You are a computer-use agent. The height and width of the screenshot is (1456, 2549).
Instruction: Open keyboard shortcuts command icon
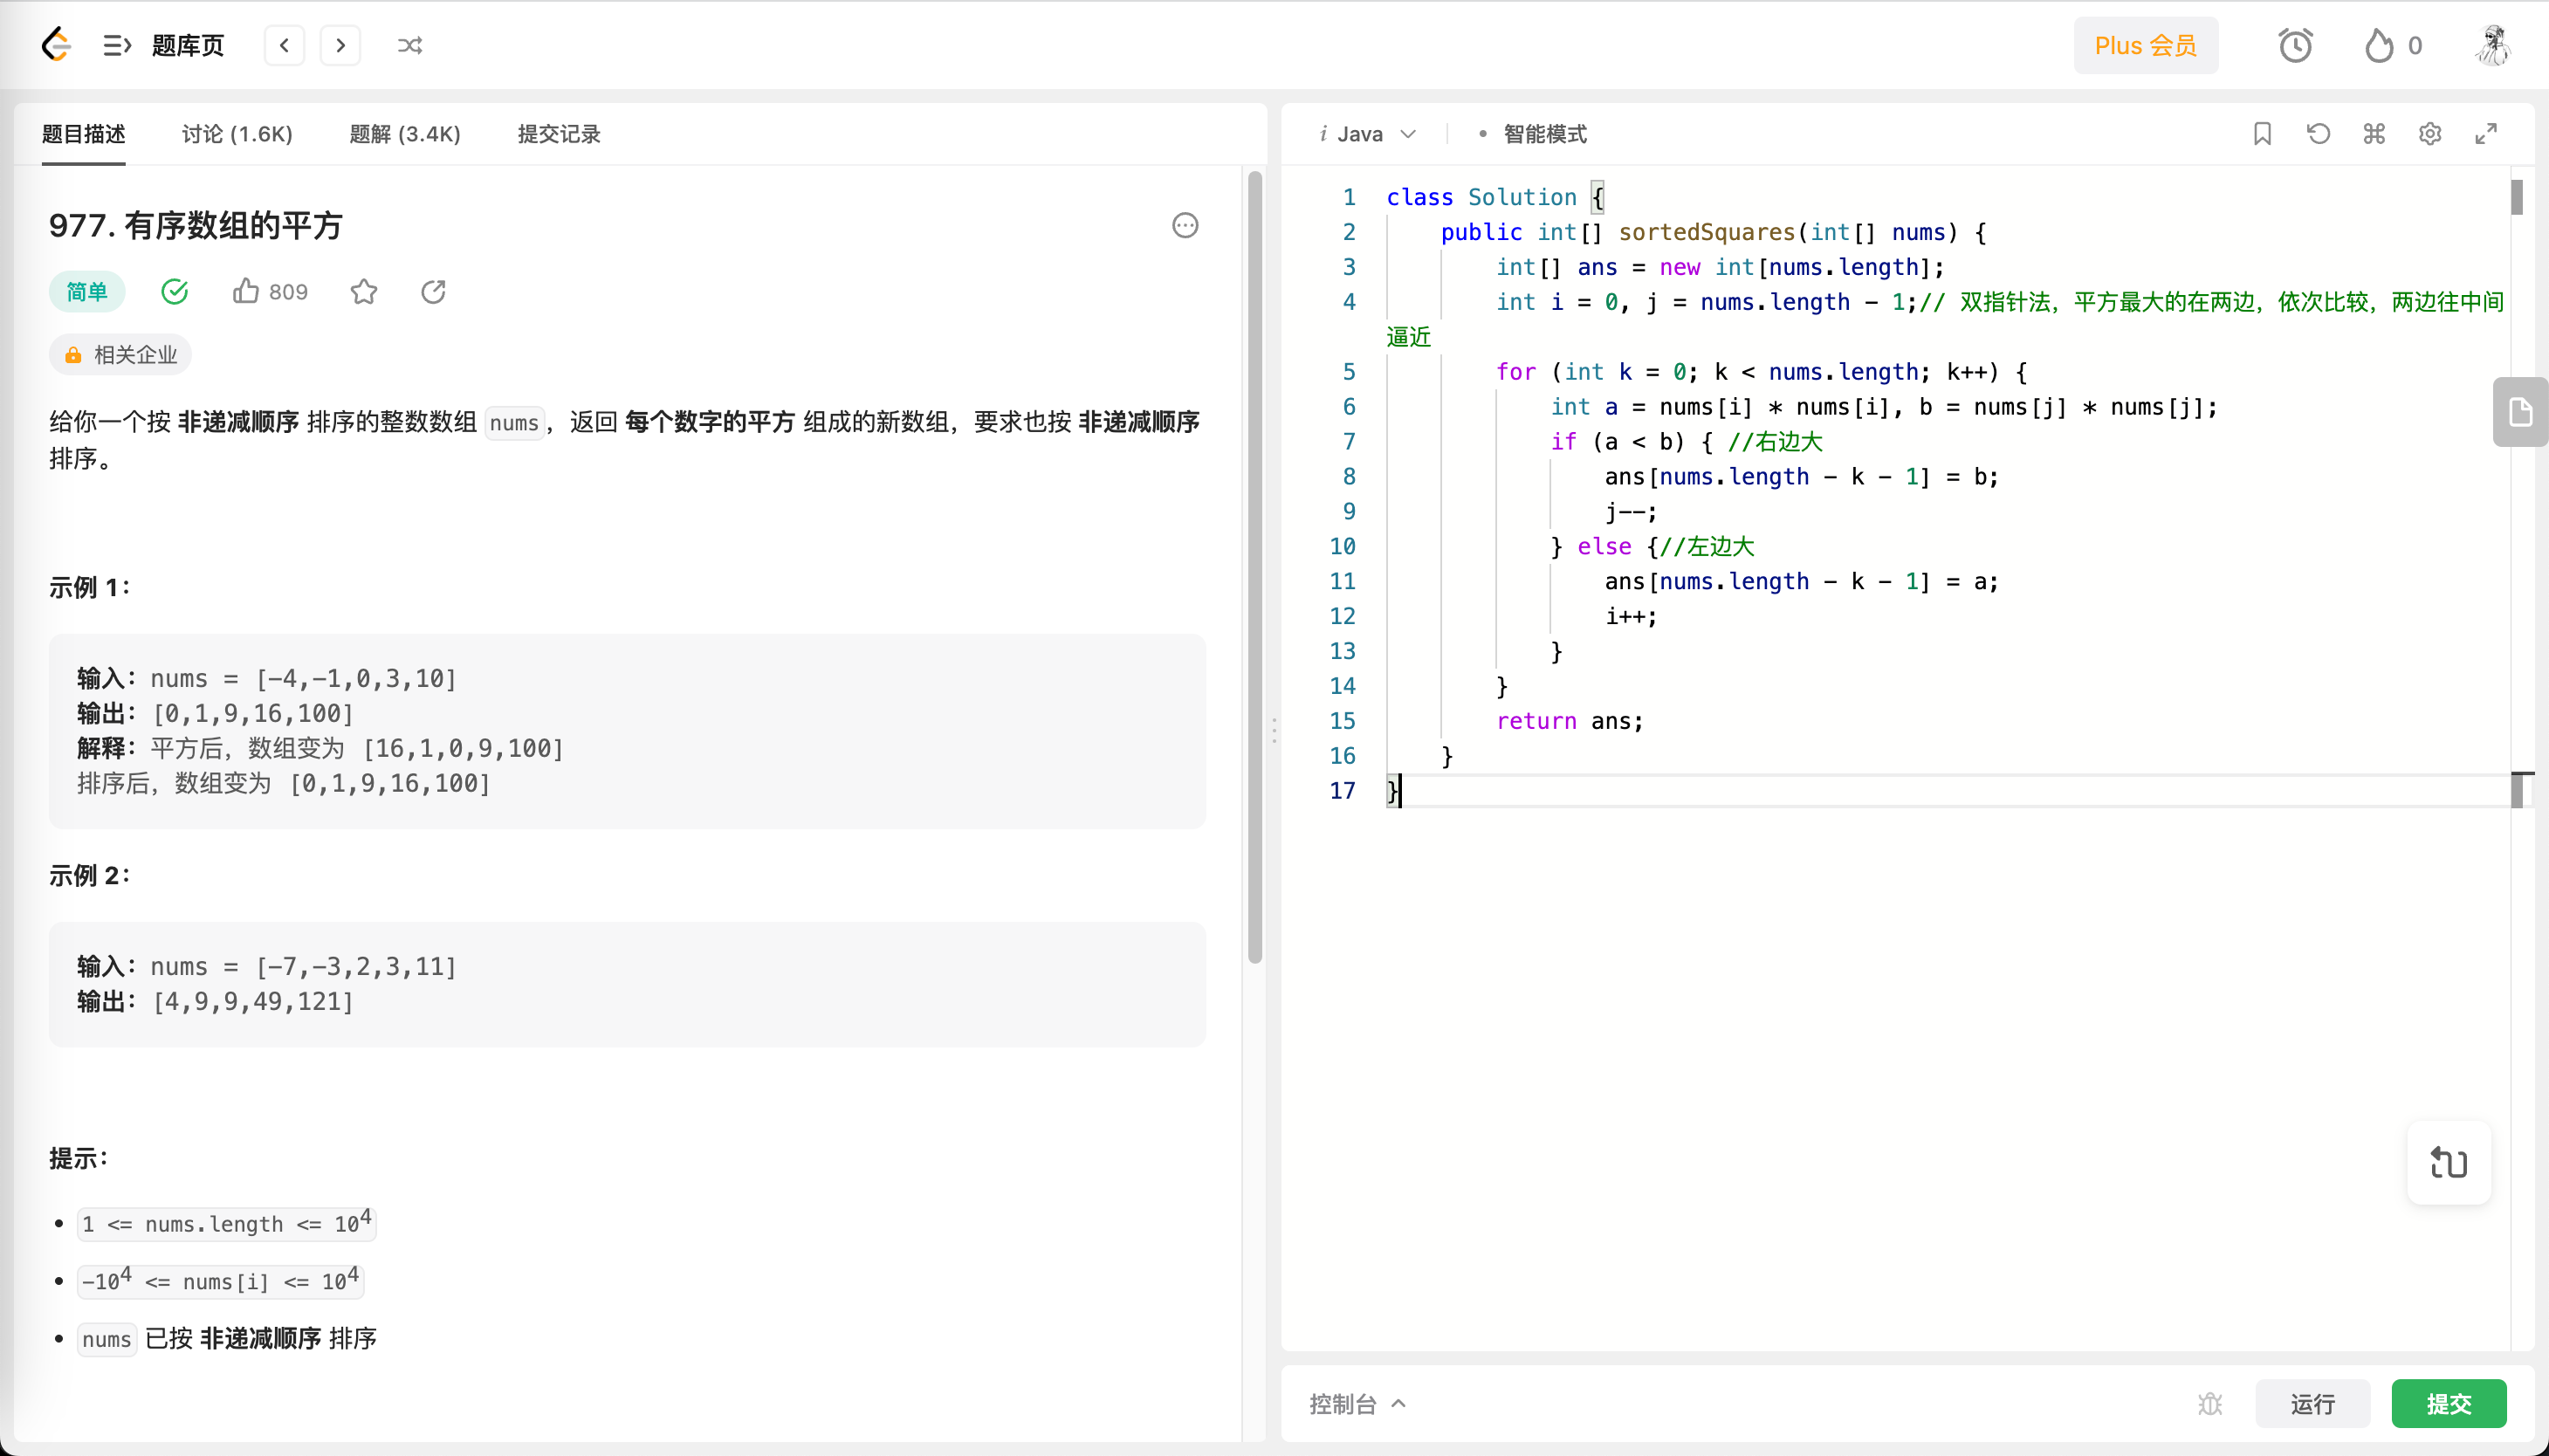[2374, 134]
